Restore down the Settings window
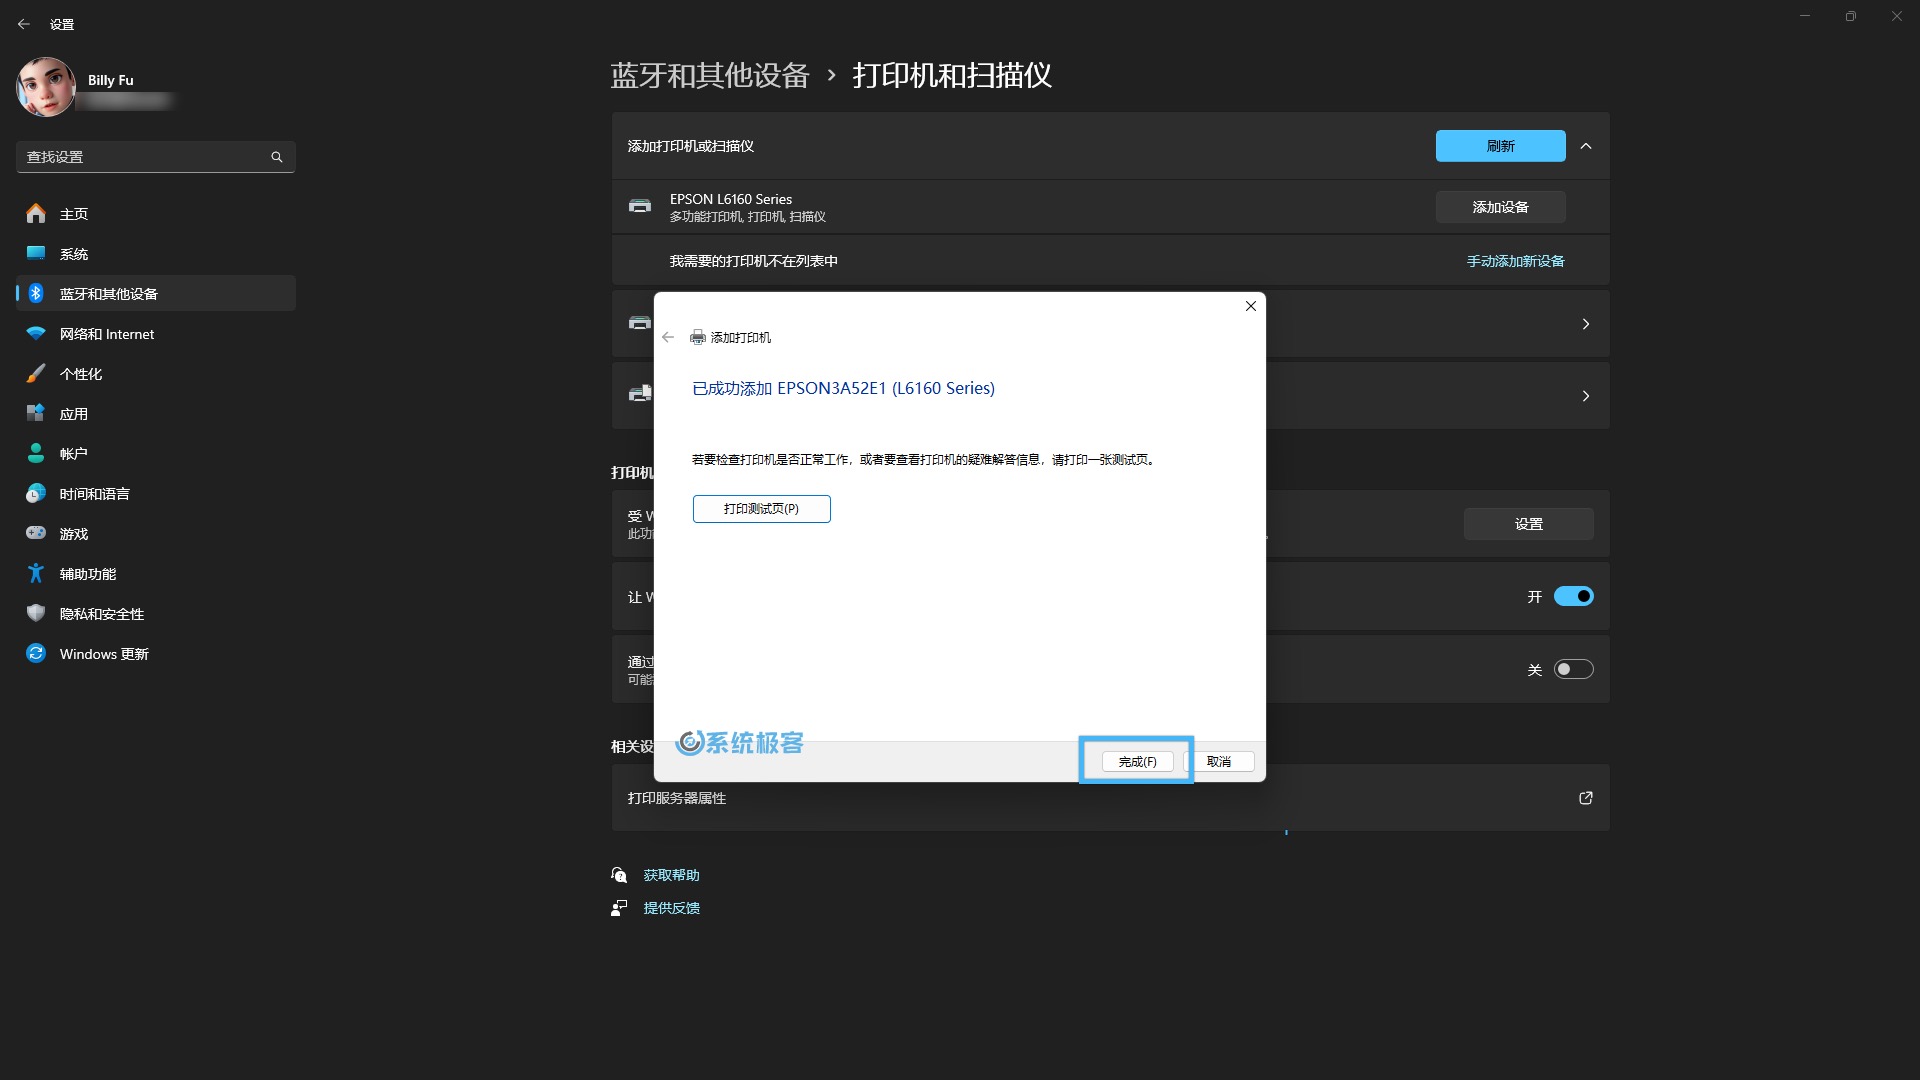Viewport: 1920px width, 1080px height. tap(1851, 16)
